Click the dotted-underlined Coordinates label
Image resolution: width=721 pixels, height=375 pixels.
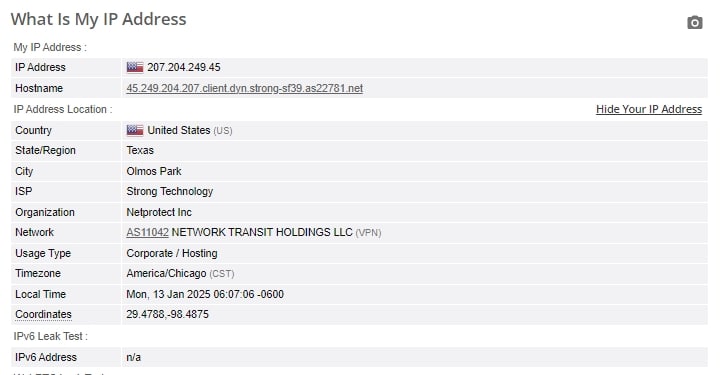click(43, 314)
